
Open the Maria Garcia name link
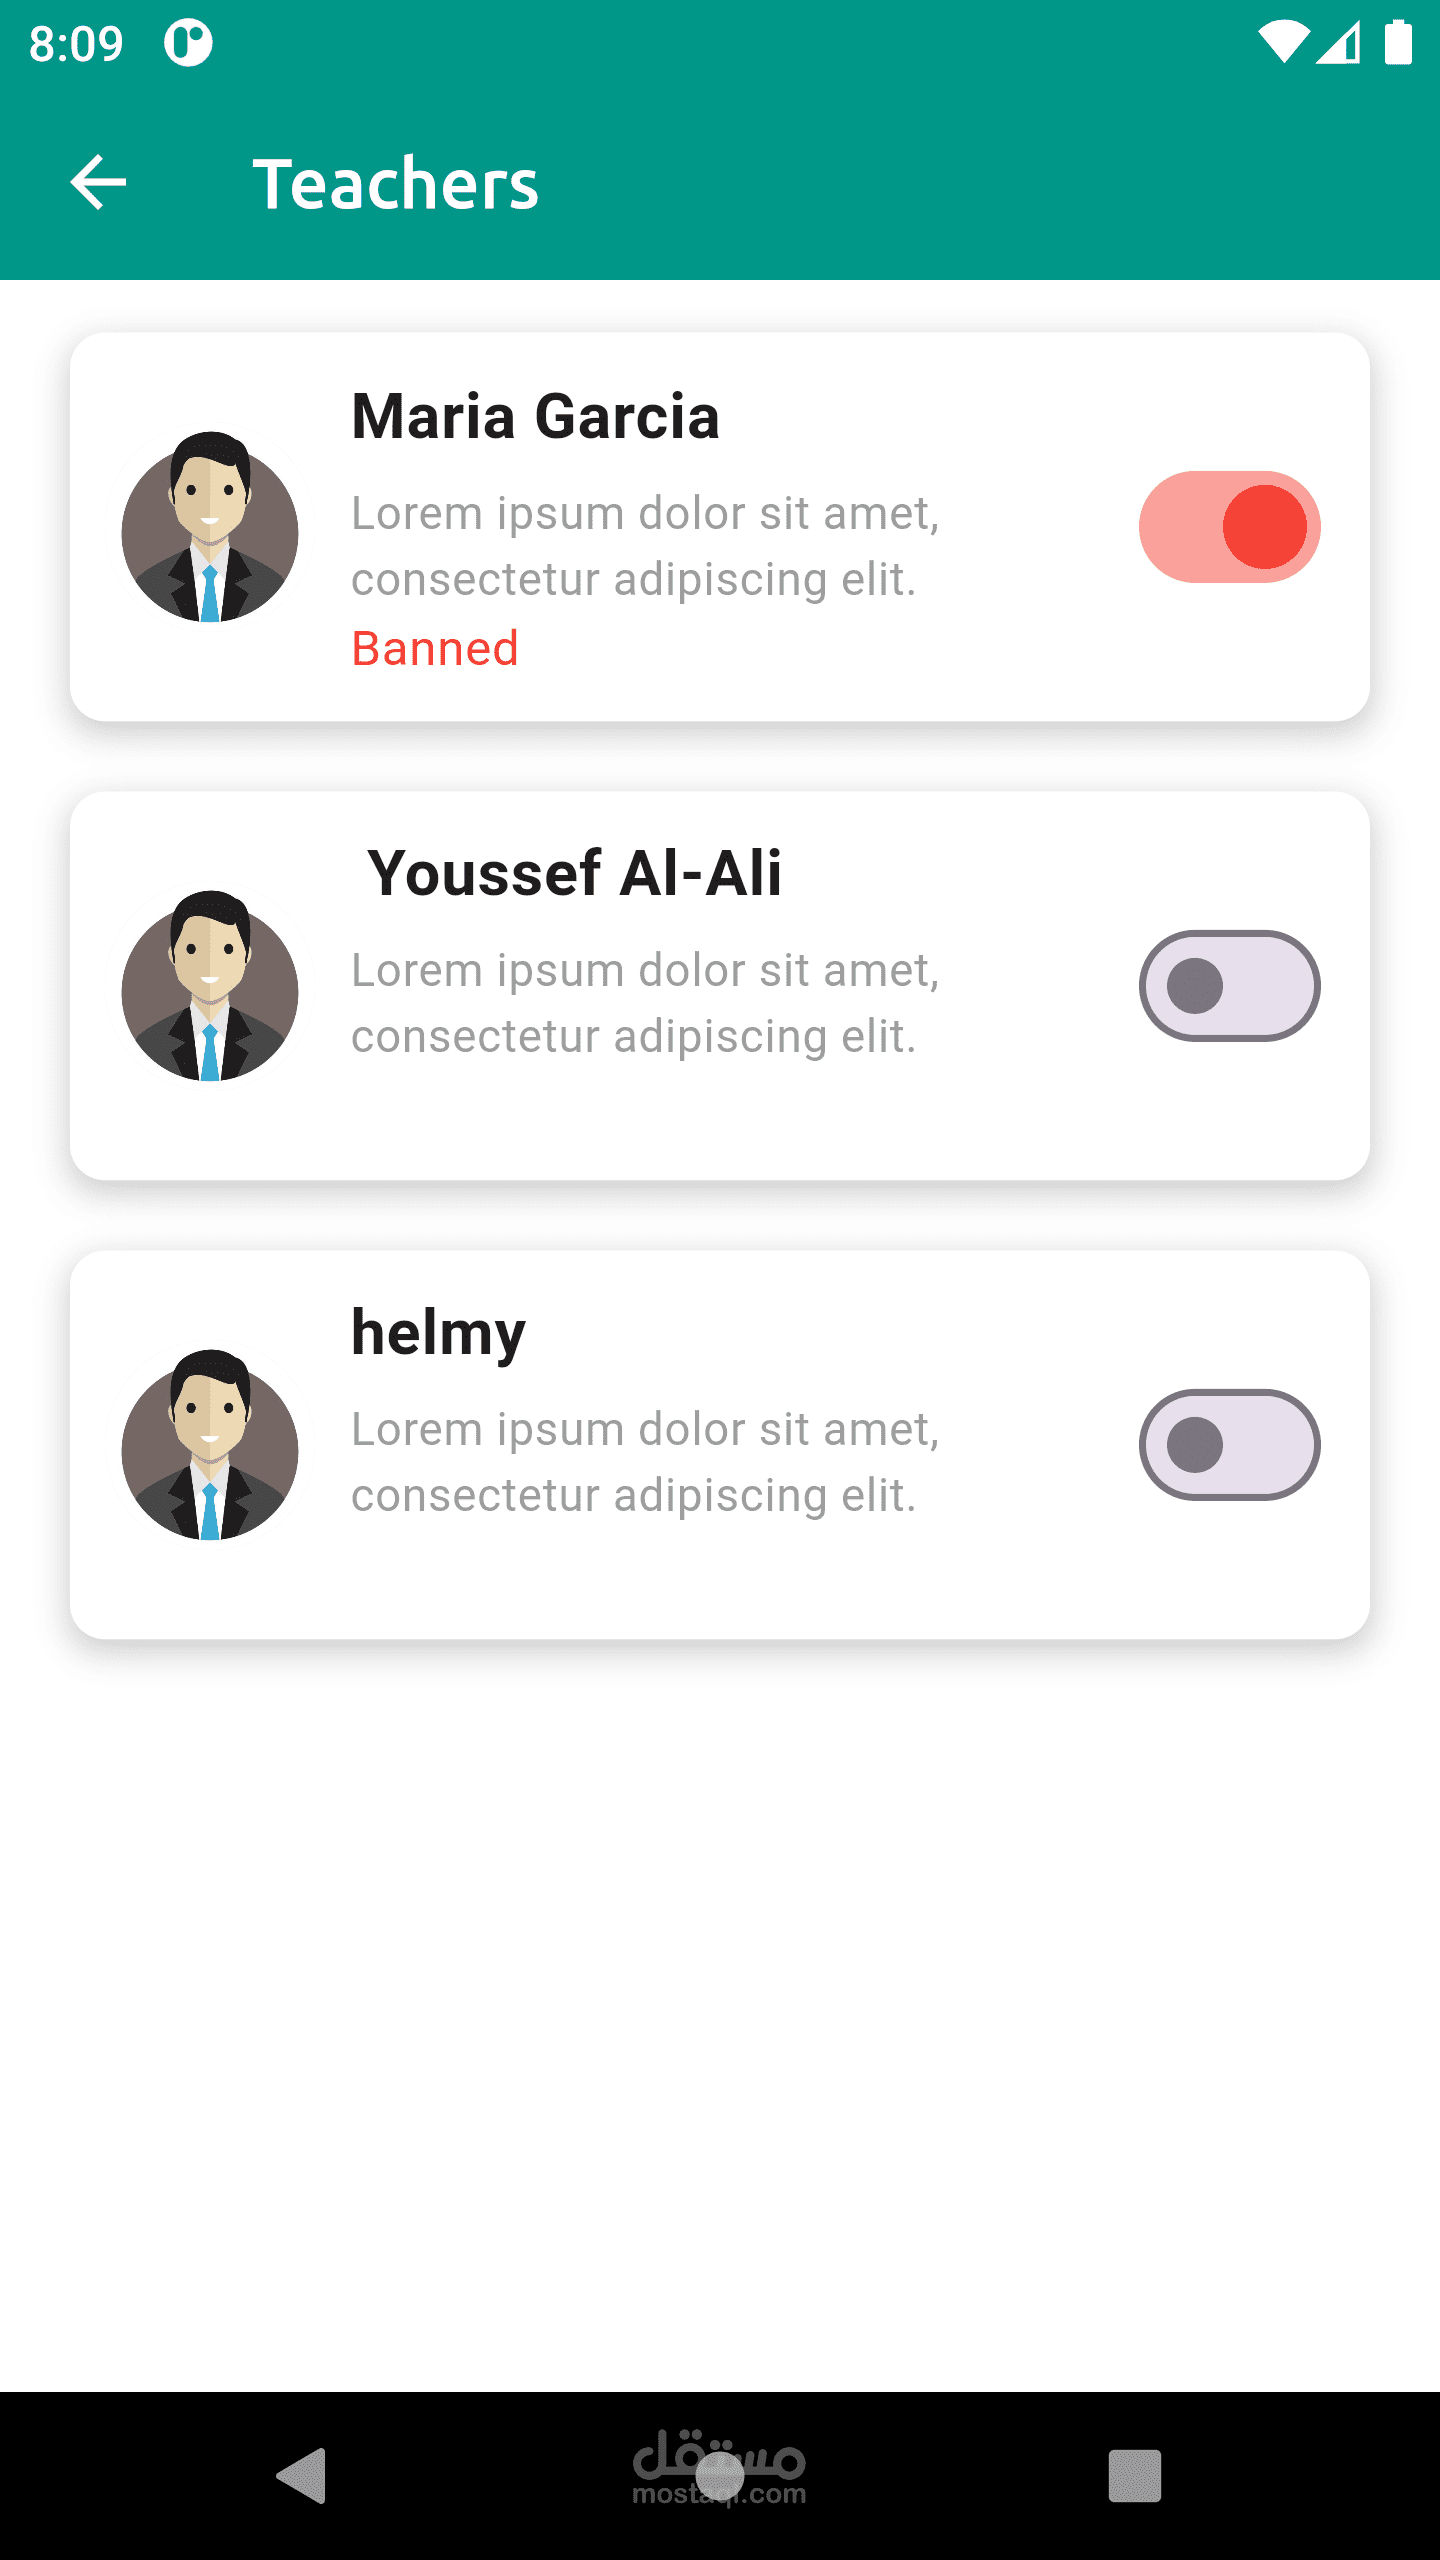coord(535,416)
